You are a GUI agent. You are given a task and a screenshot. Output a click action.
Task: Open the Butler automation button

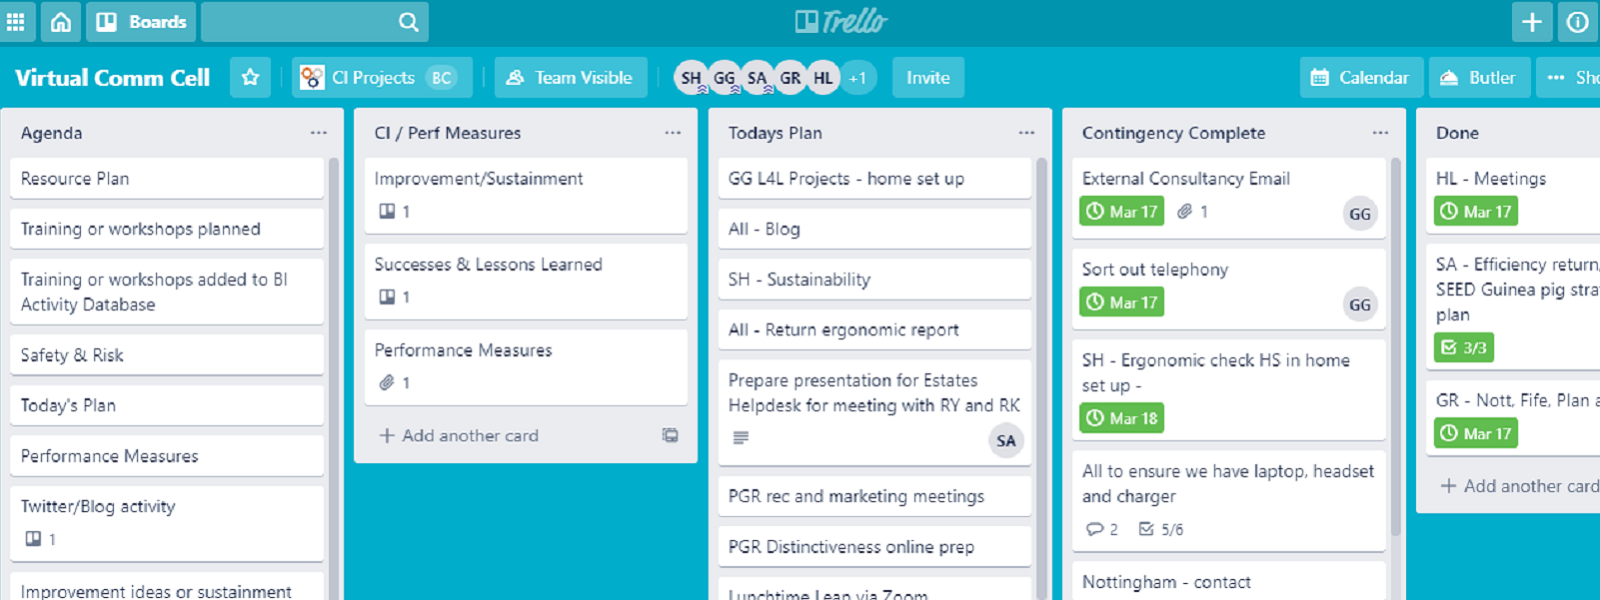[1478, 77]
